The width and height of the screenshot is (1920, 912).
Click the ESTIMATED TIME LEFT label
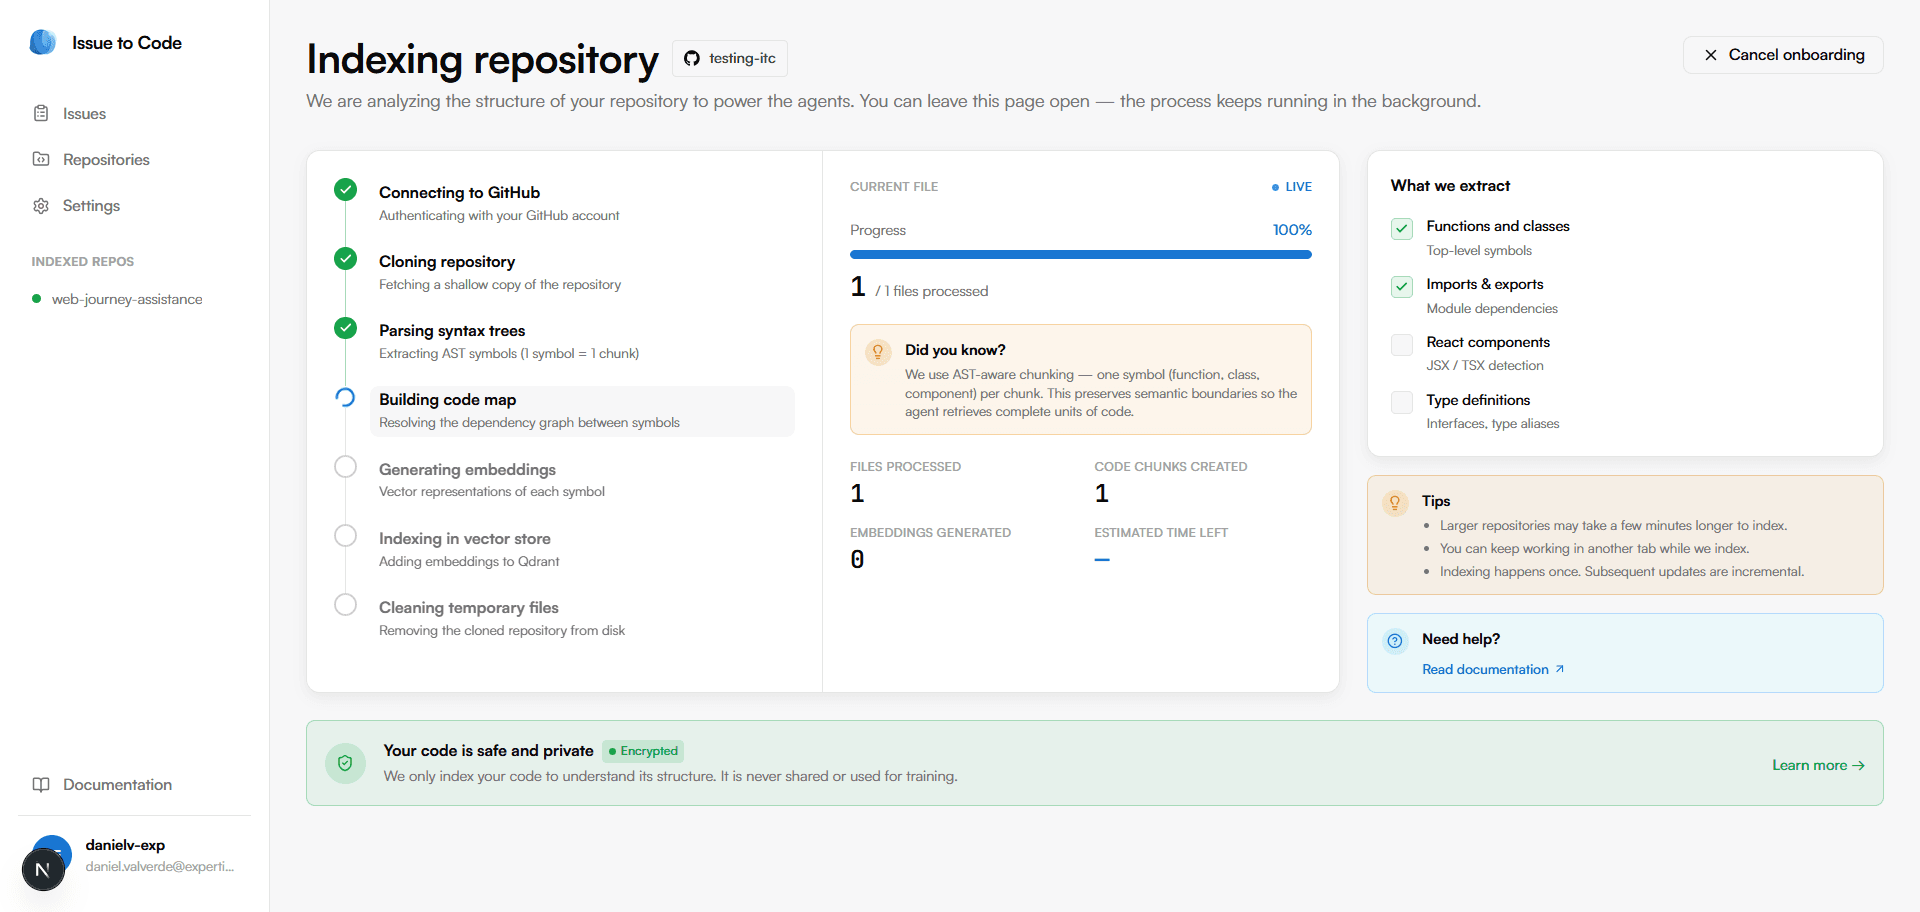pyautogui.click(x=1161, y=533)
